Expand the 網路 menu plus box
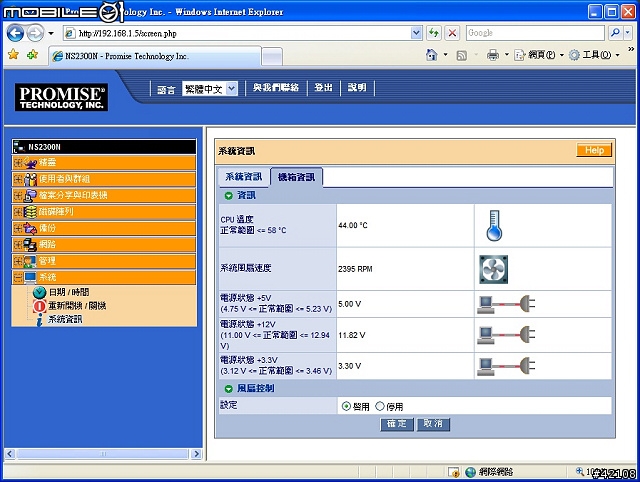This screenshot has width=640, height=482. (18, 244)
